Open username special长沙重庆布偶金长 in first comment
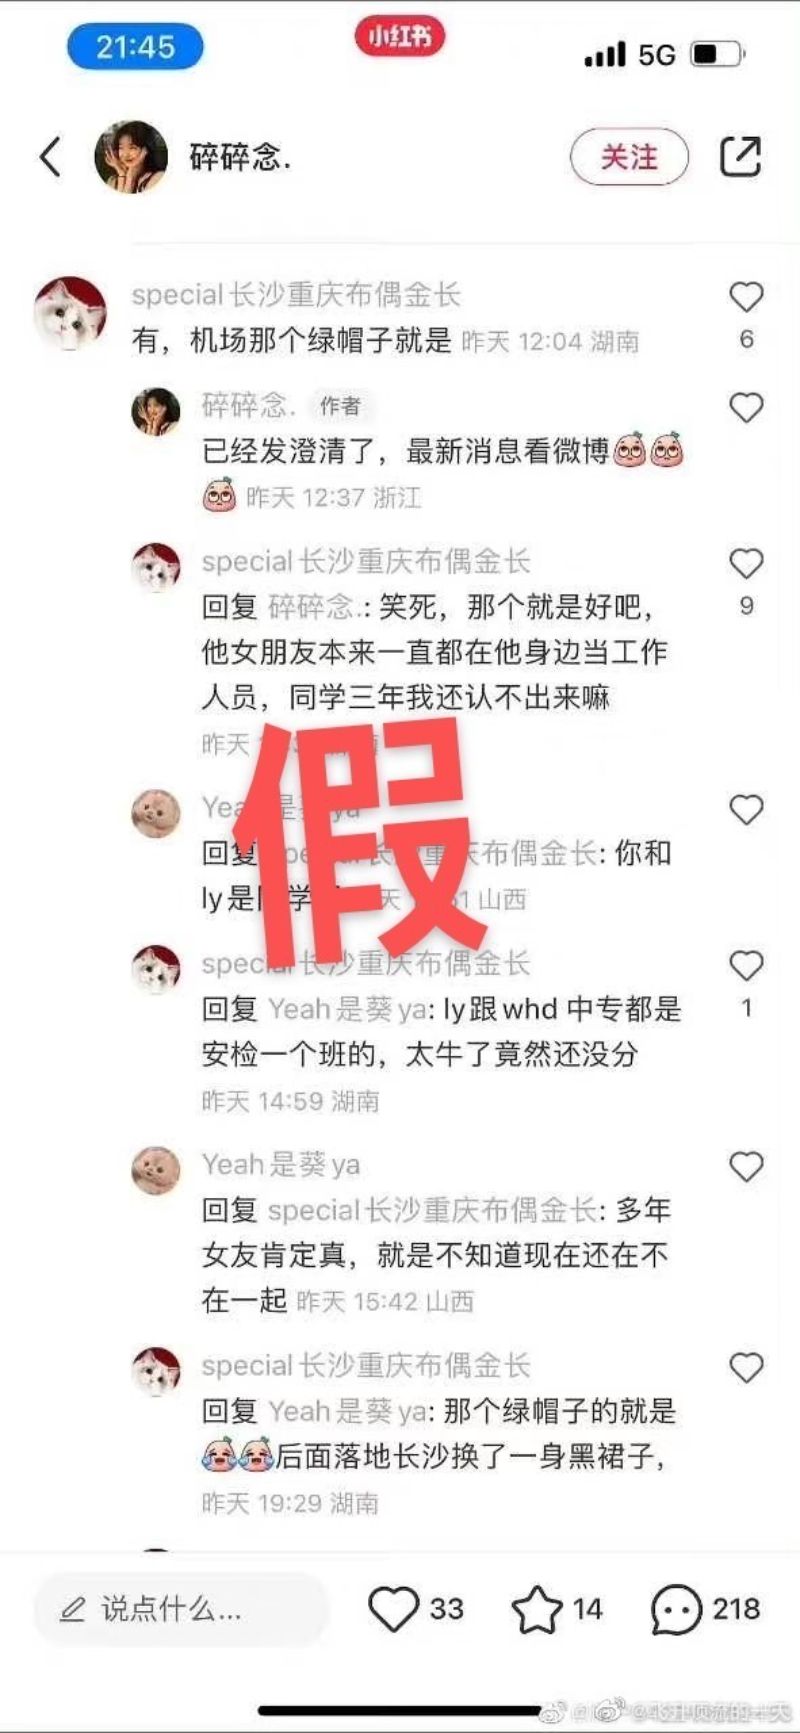 point(296,295)
